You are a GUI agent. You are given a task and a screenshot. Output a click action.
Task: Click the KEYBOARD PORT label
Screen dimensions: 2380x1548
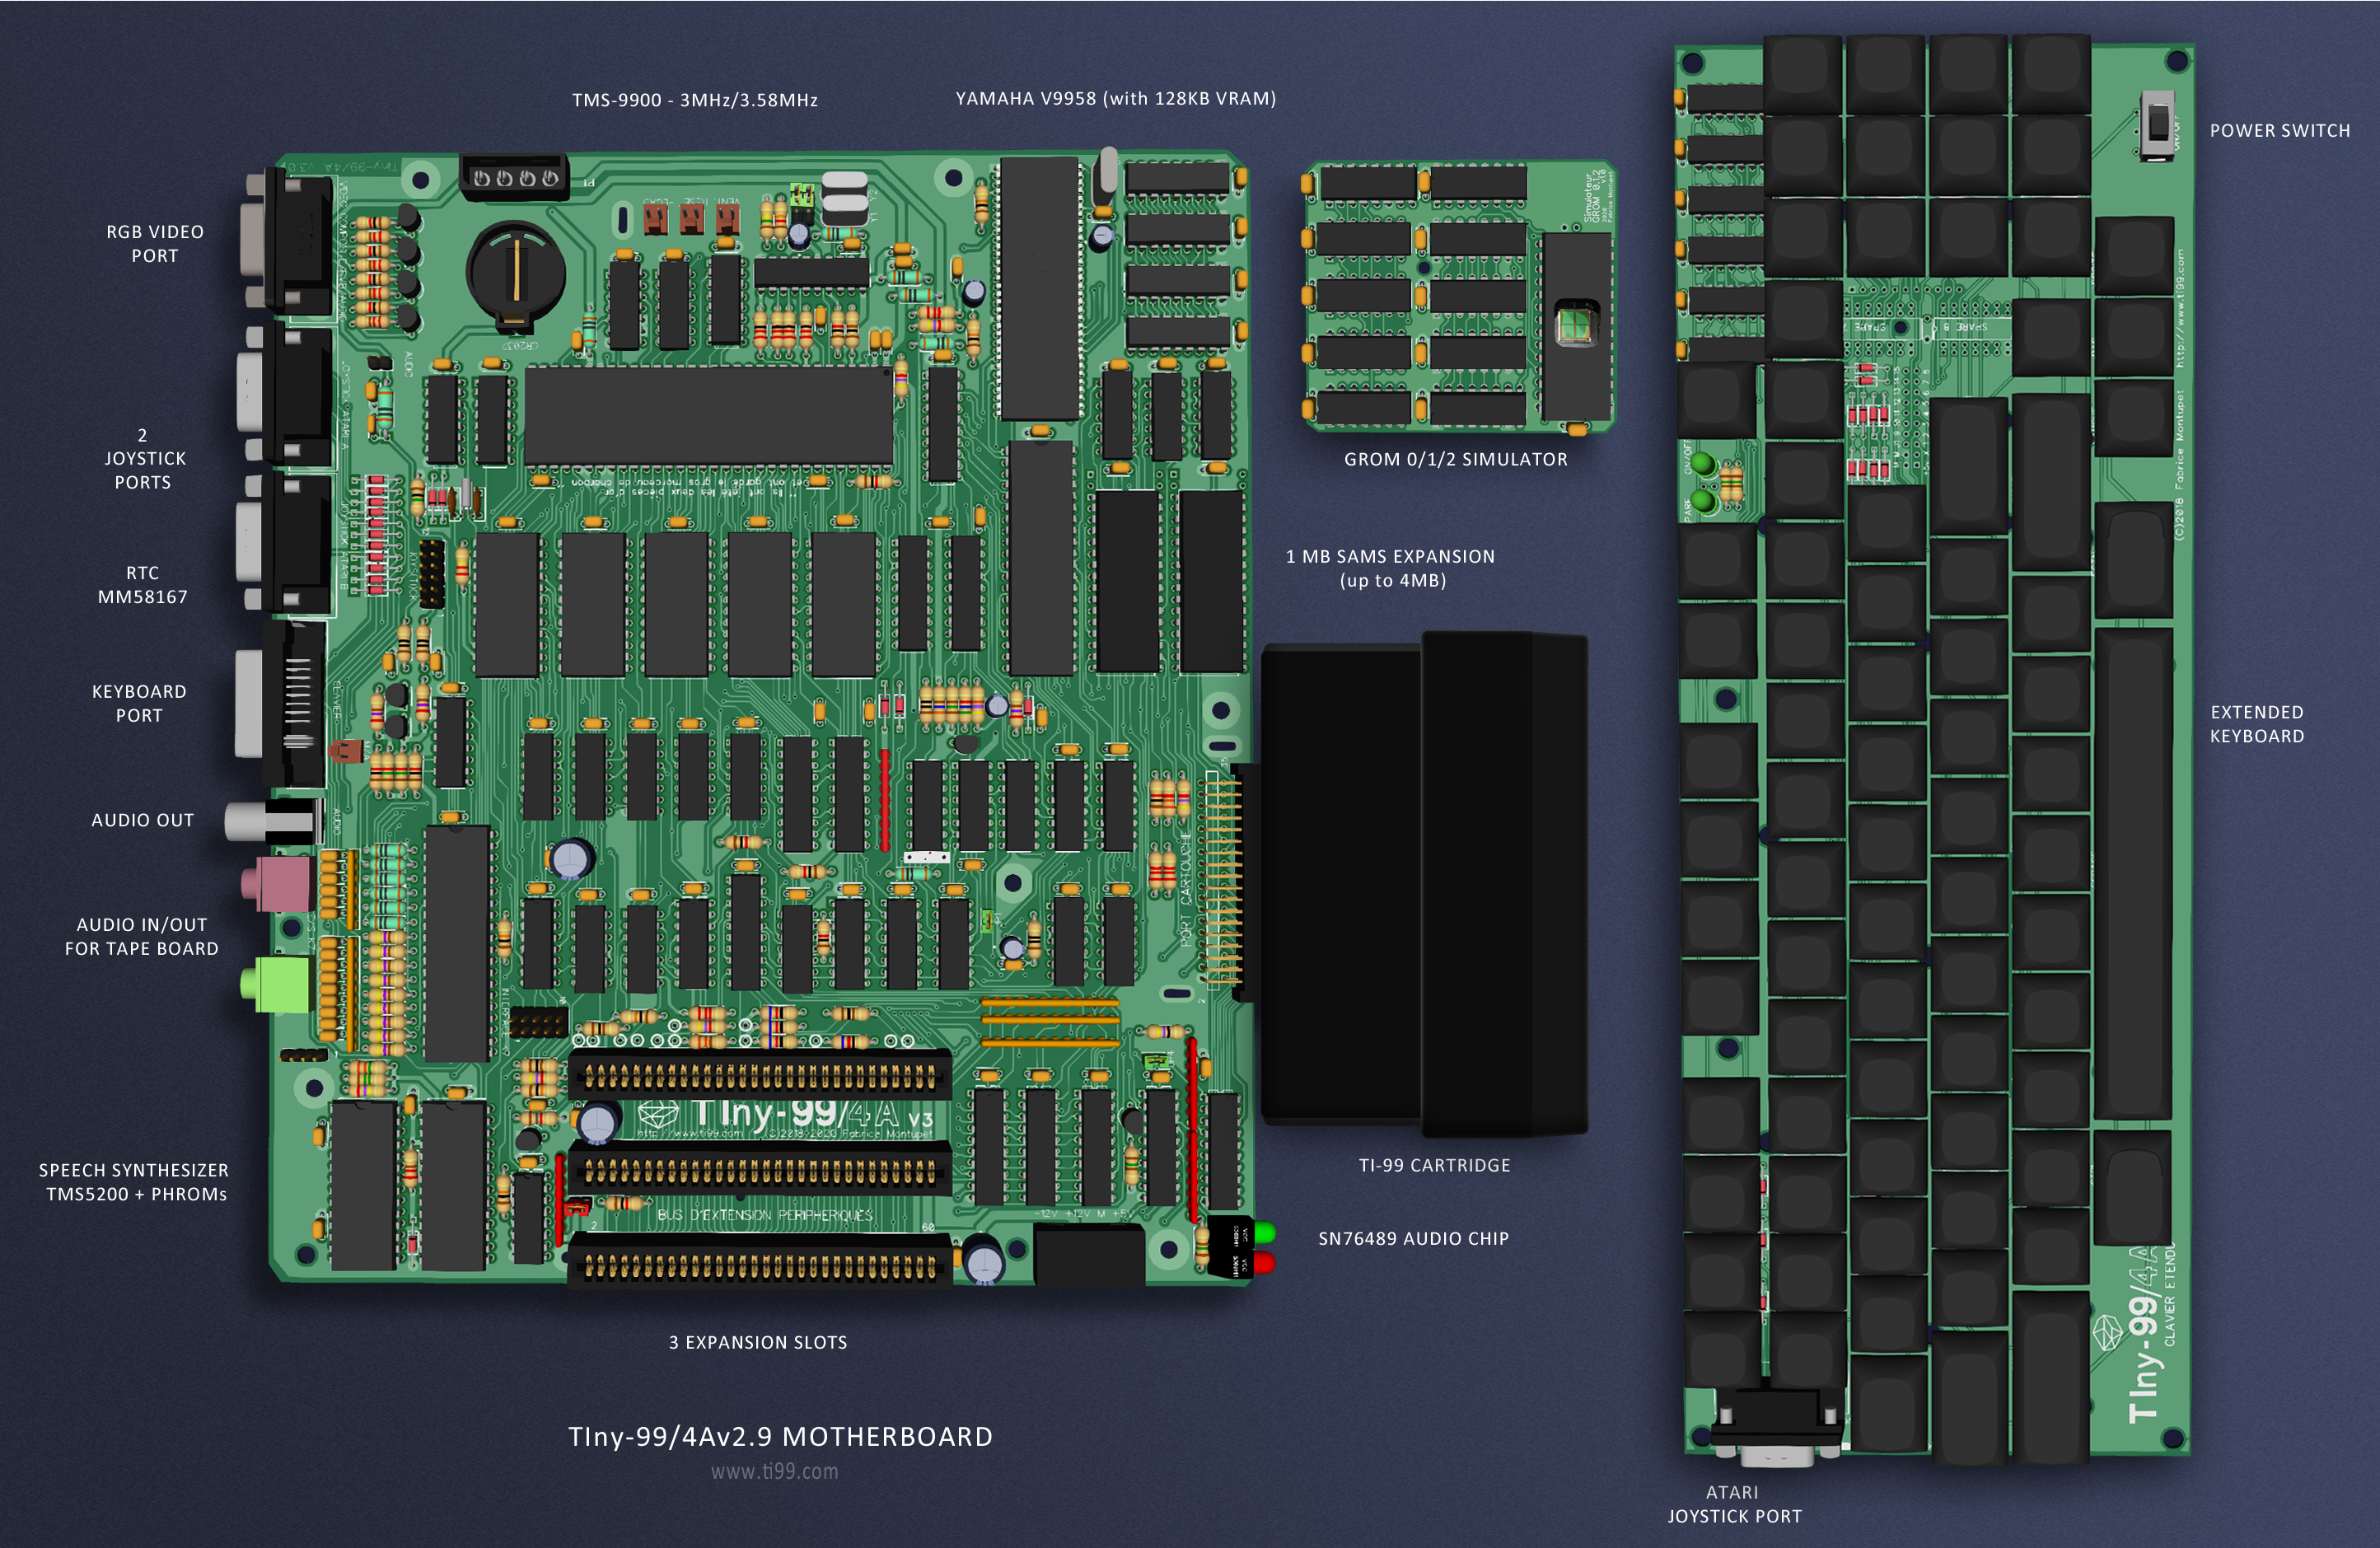coord(139,704)
